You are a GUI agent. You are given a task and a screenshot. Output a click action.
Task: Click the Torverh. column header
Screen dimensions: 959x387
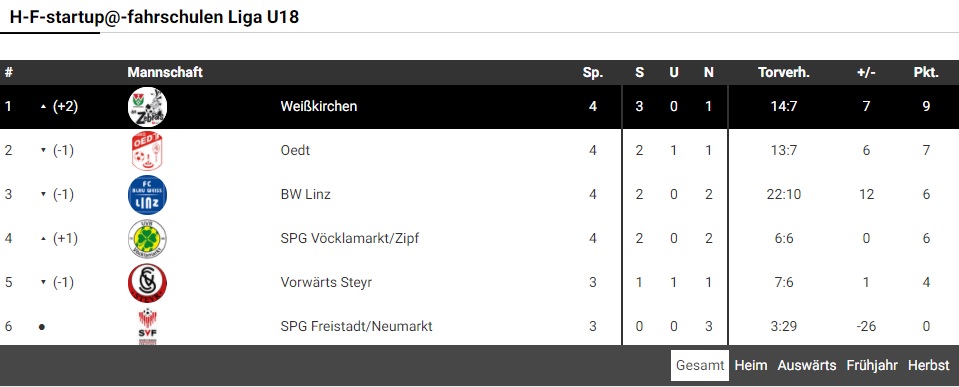point(784,72)
